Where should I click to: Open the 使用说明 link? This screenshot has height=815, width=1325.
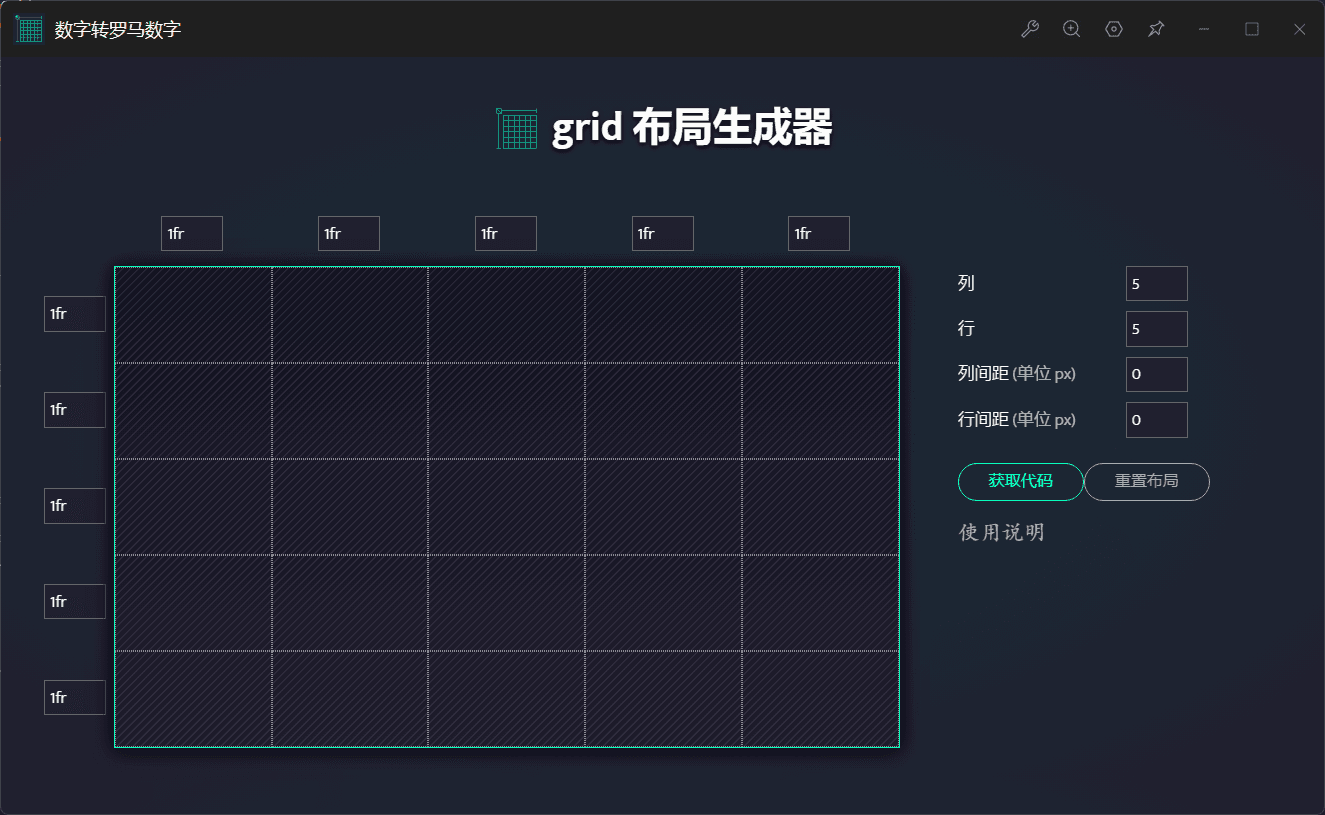coord(1001,532)
